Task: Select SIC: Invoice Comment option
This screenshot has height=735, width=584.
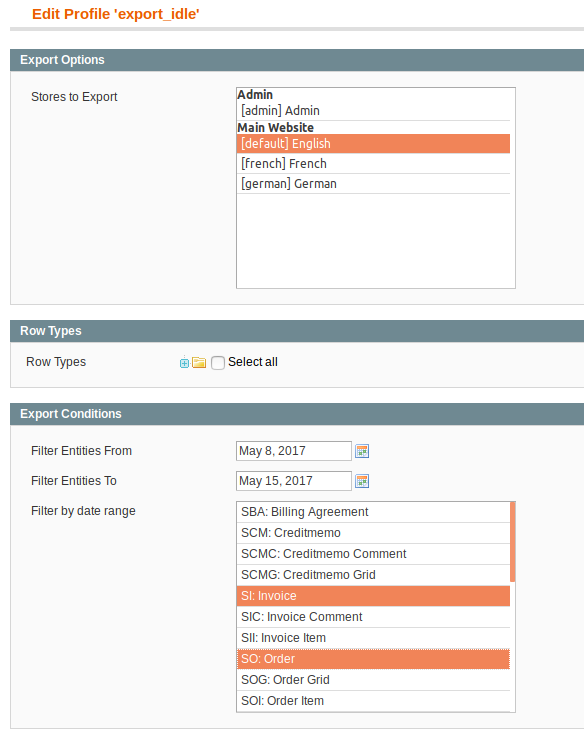Action: tap(373, 617)
